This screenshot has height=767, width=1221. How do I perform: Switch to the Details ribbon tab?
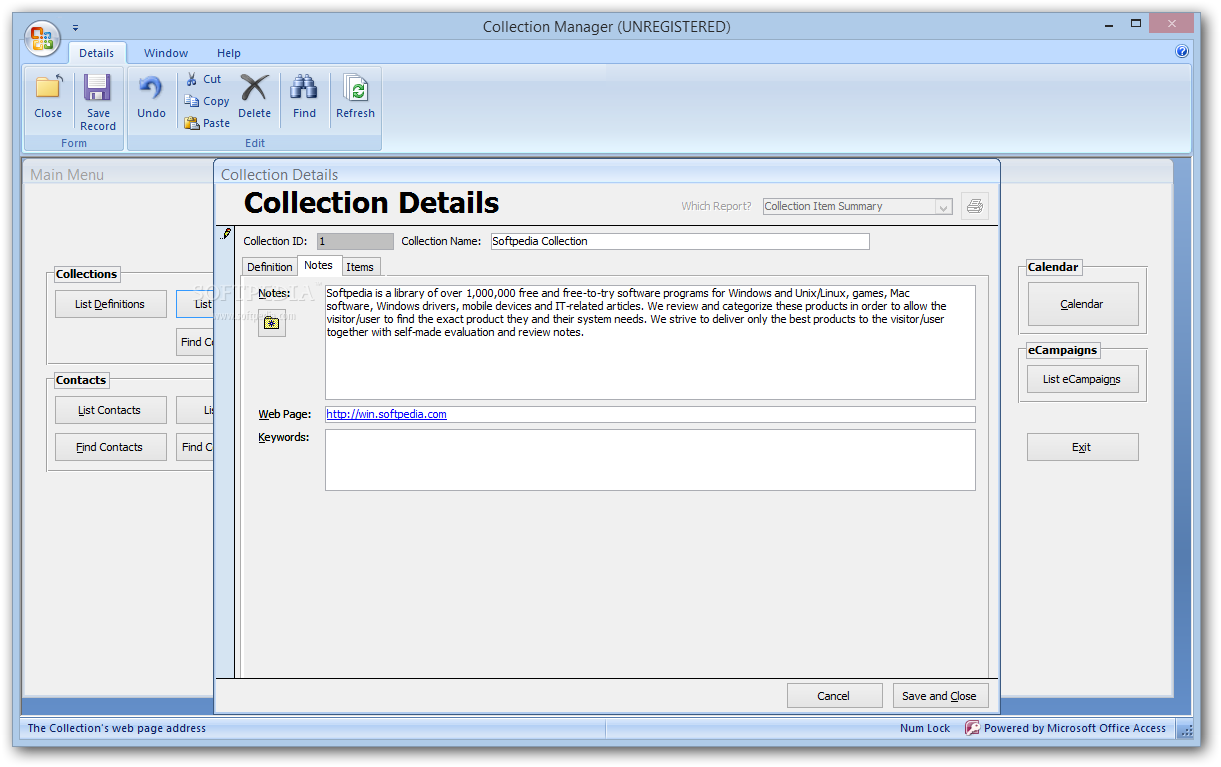[97, 53]
